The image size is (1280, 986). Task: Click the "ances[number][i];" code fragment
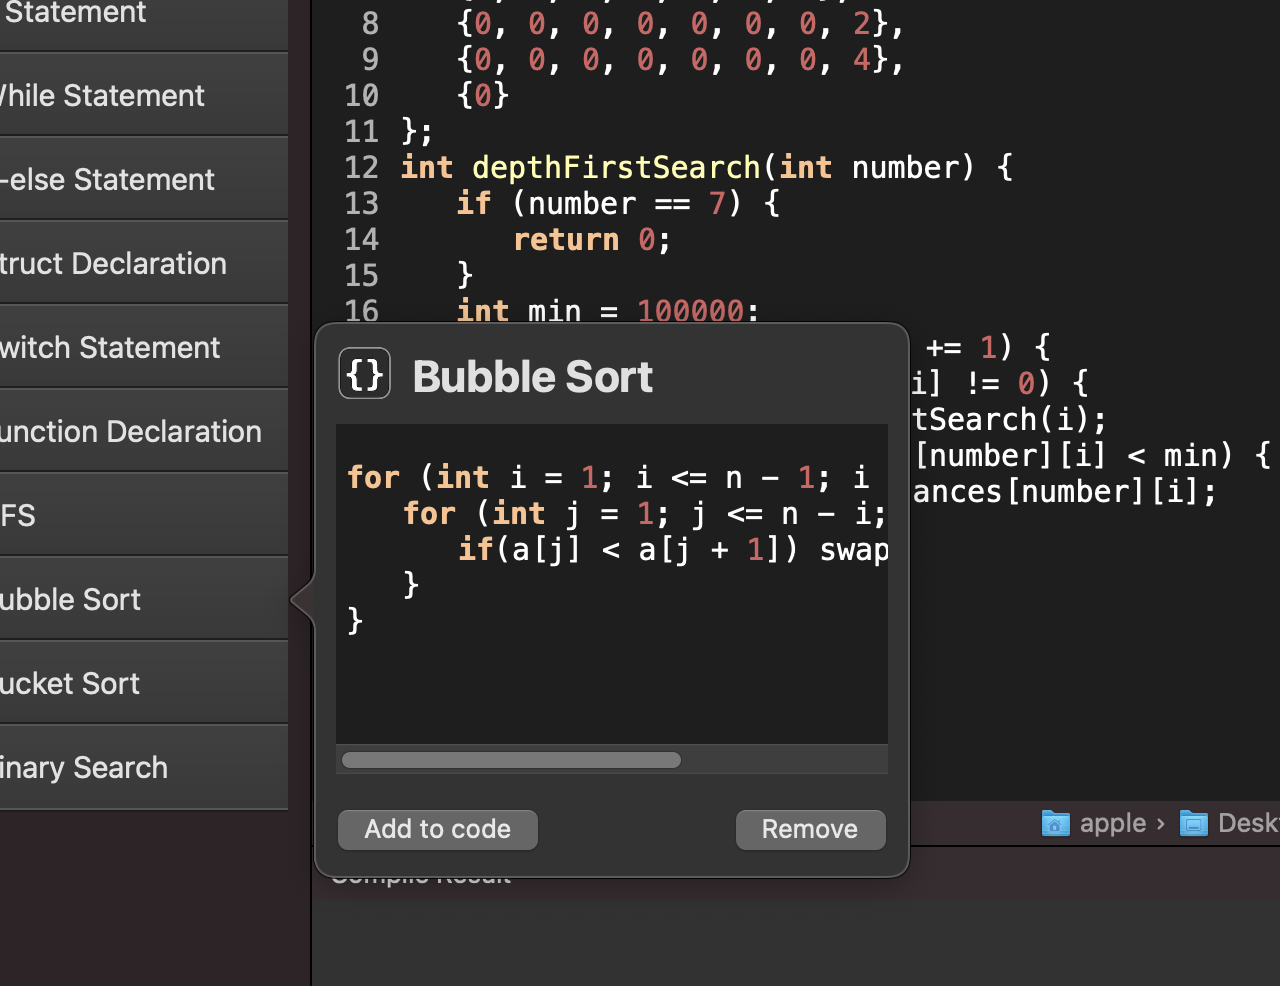[1065, 491]
